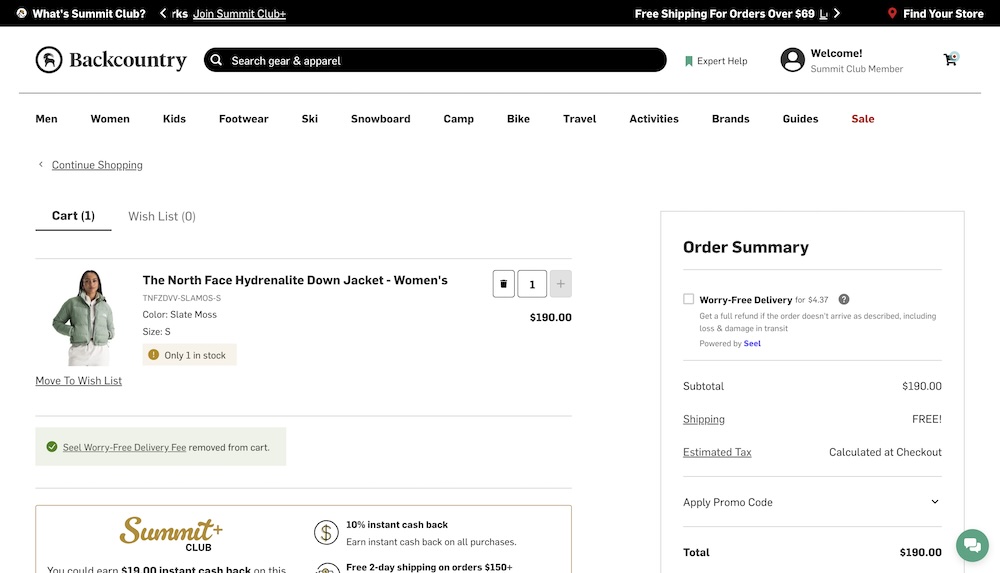
Task: Open the Footwear menu
Action: coord(244,119)
